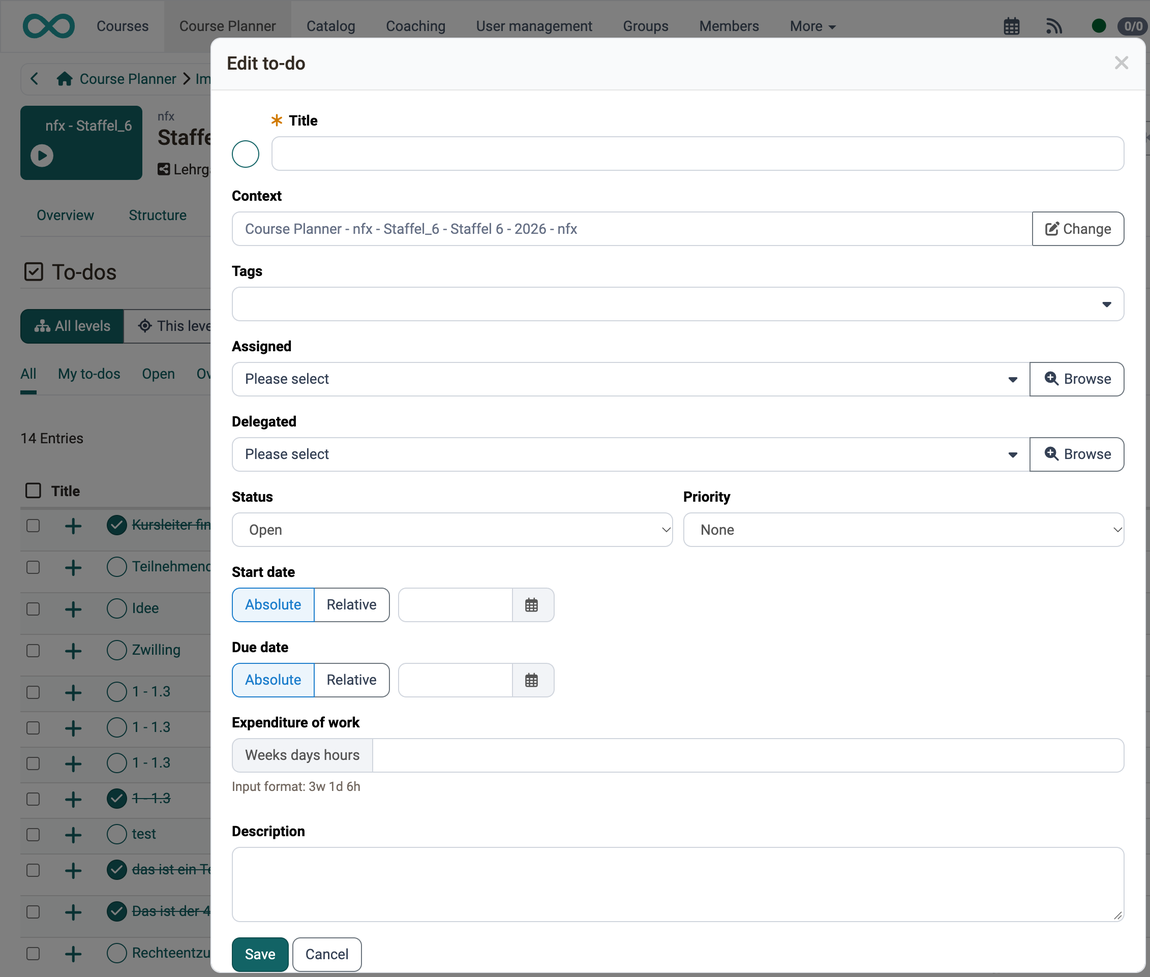Open User management tab
The image size is (1150, 977).
[534, 26]
